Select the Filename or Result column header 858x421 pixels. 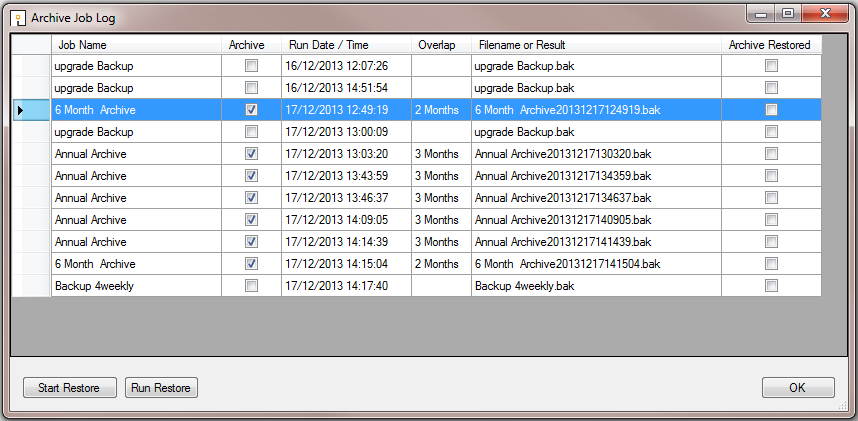tap(596, 45)
